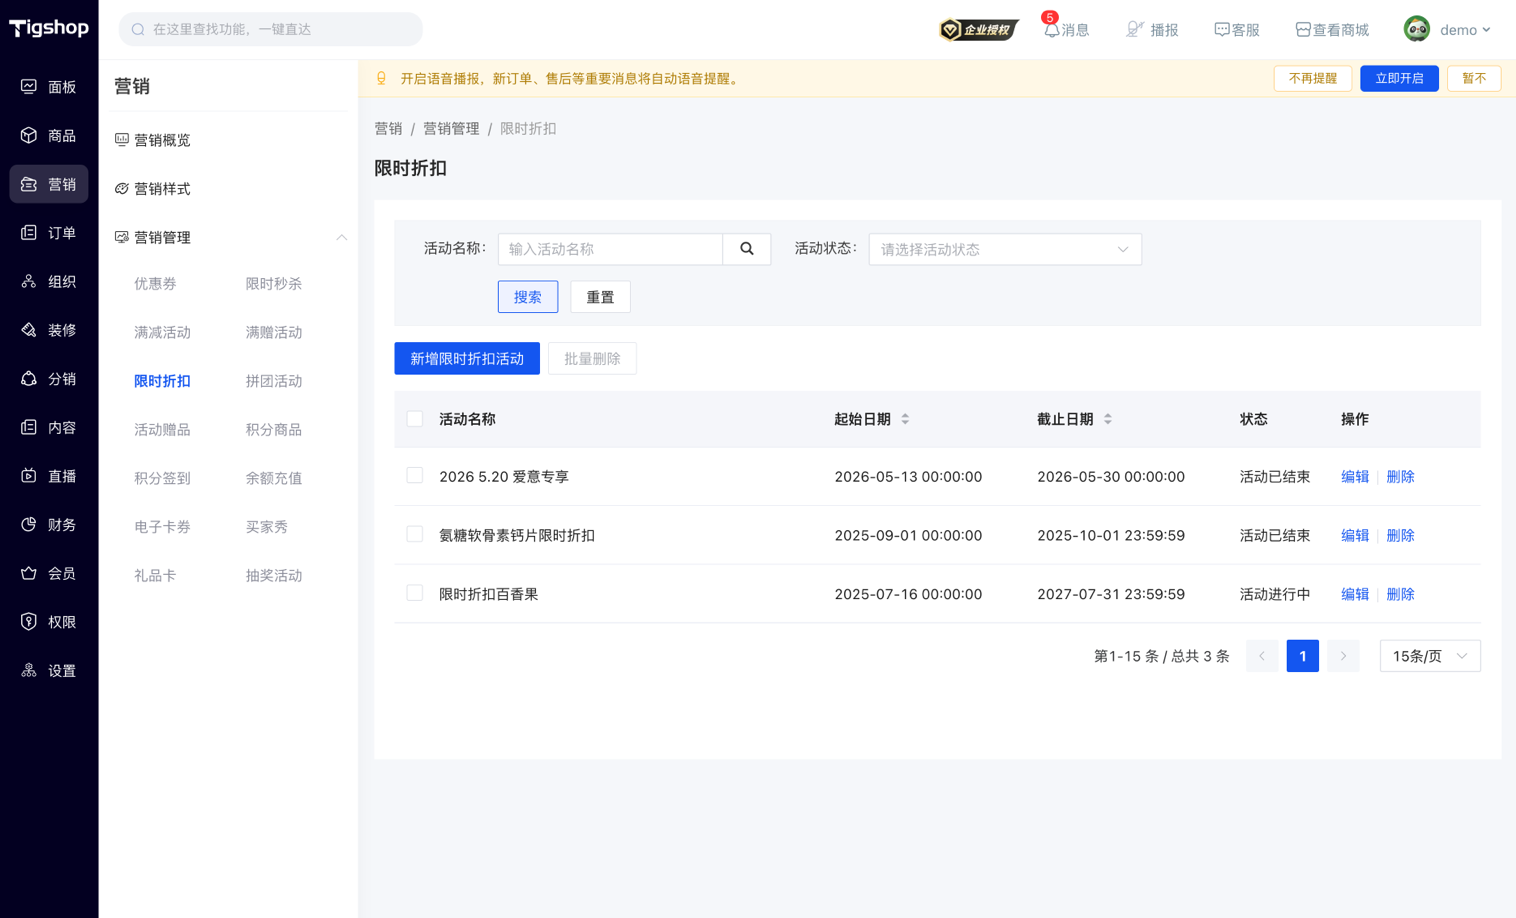1516x918 pixels.
Task: Click 营销管理 in the breadcrumb
Action: (451, 128)
